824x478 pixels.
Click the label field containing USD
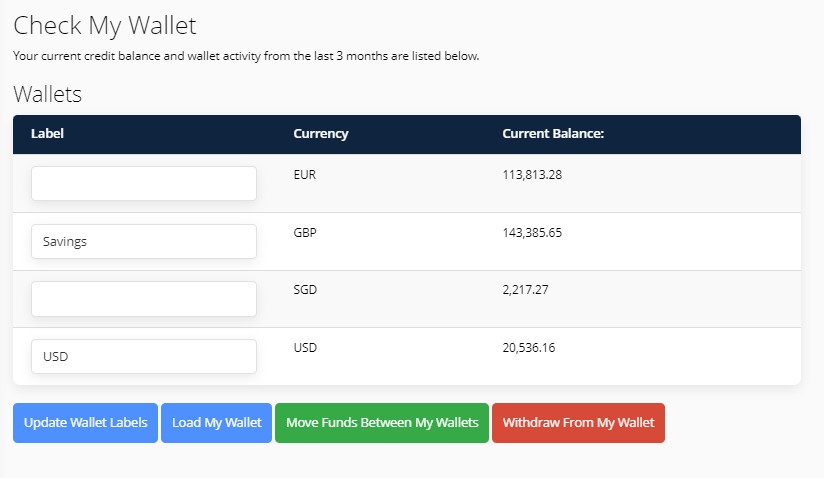click(144, 356)
